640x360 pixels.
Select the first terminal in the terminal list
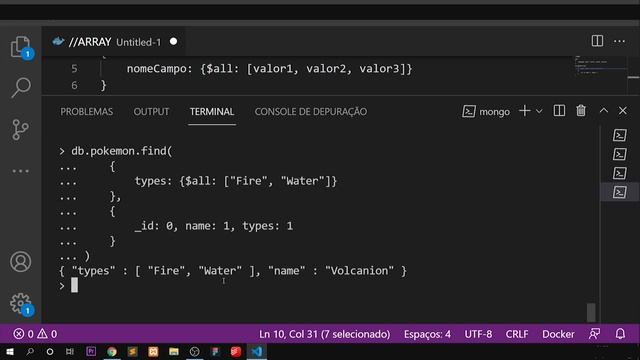tap(620, 135)
